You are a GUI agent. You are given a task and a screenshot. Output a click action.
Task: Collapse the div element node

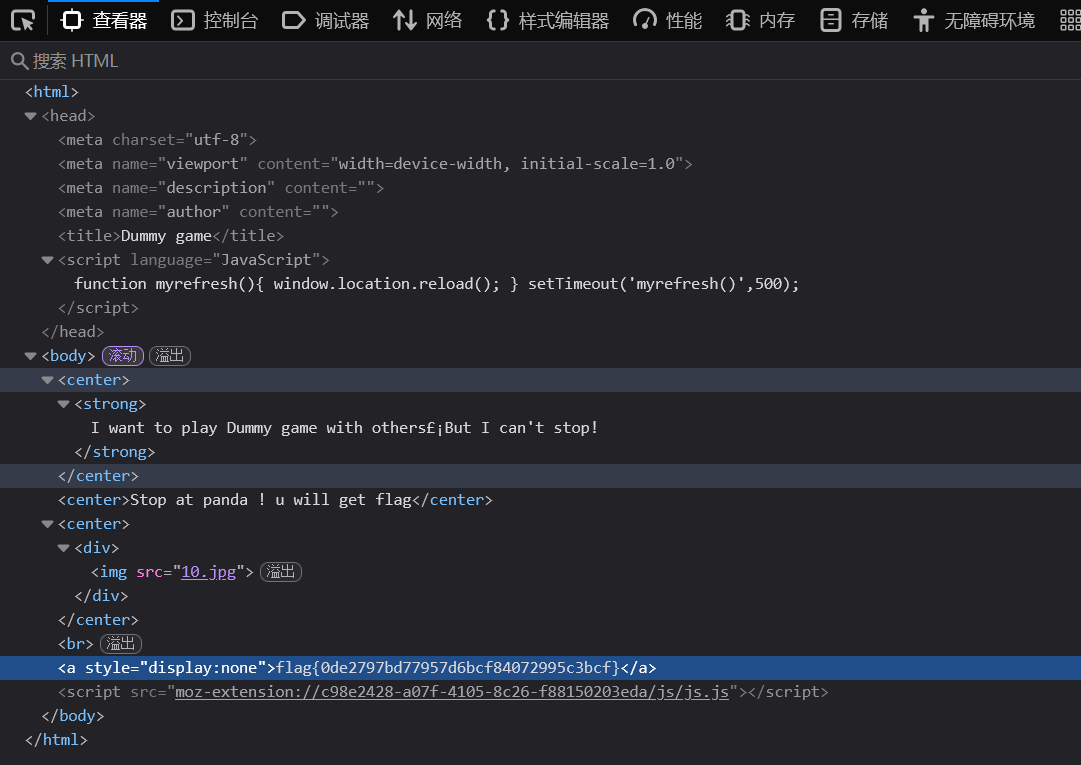[x=63, y=548]
